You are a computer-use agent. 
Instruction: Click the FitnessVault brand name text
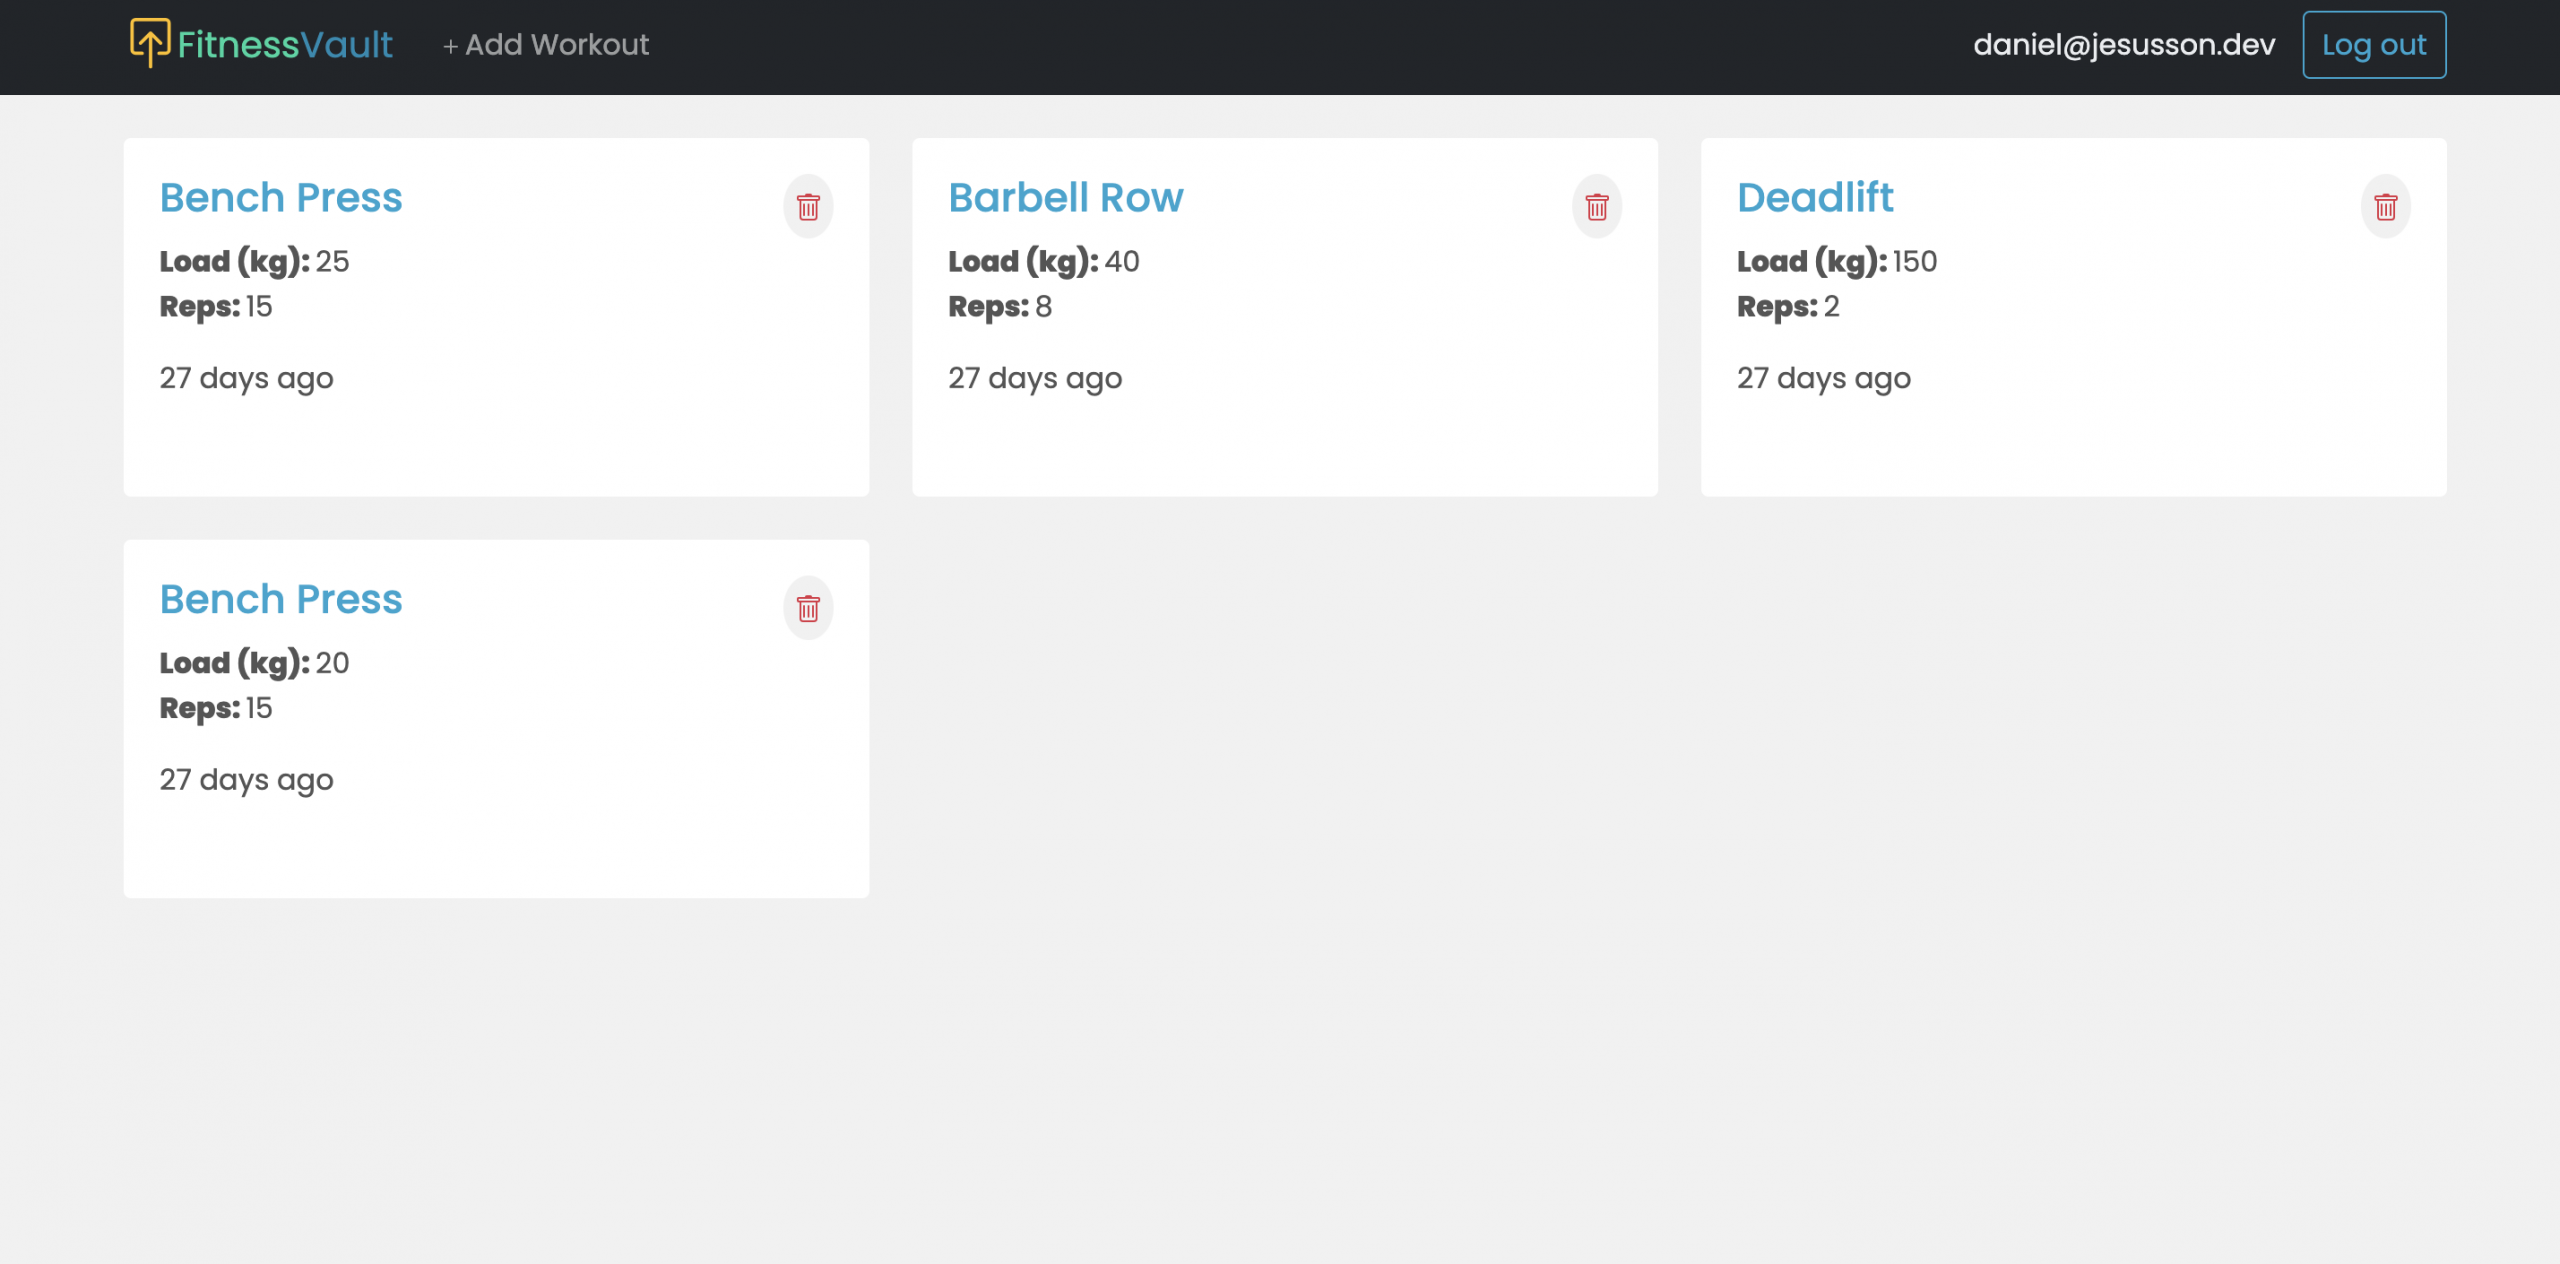285,45
